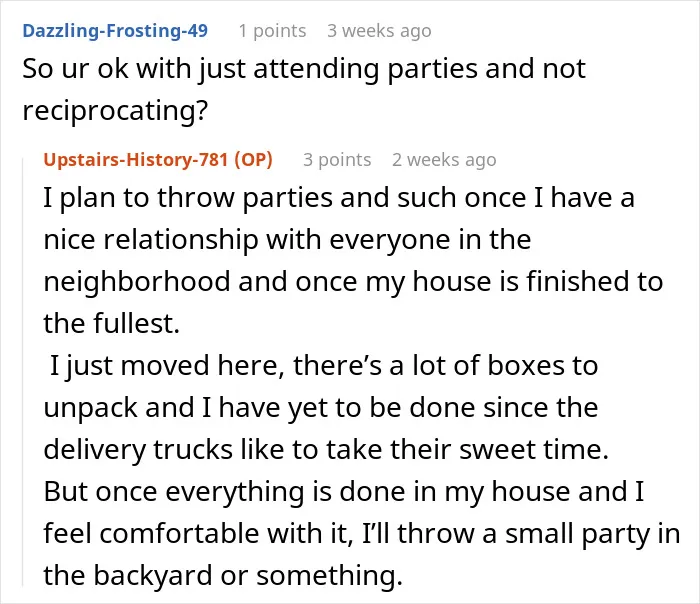Click the "3 weeks ago" comment timestamp
The height and width of the screenshot is (604, 700).
click(x=379, y=31)
